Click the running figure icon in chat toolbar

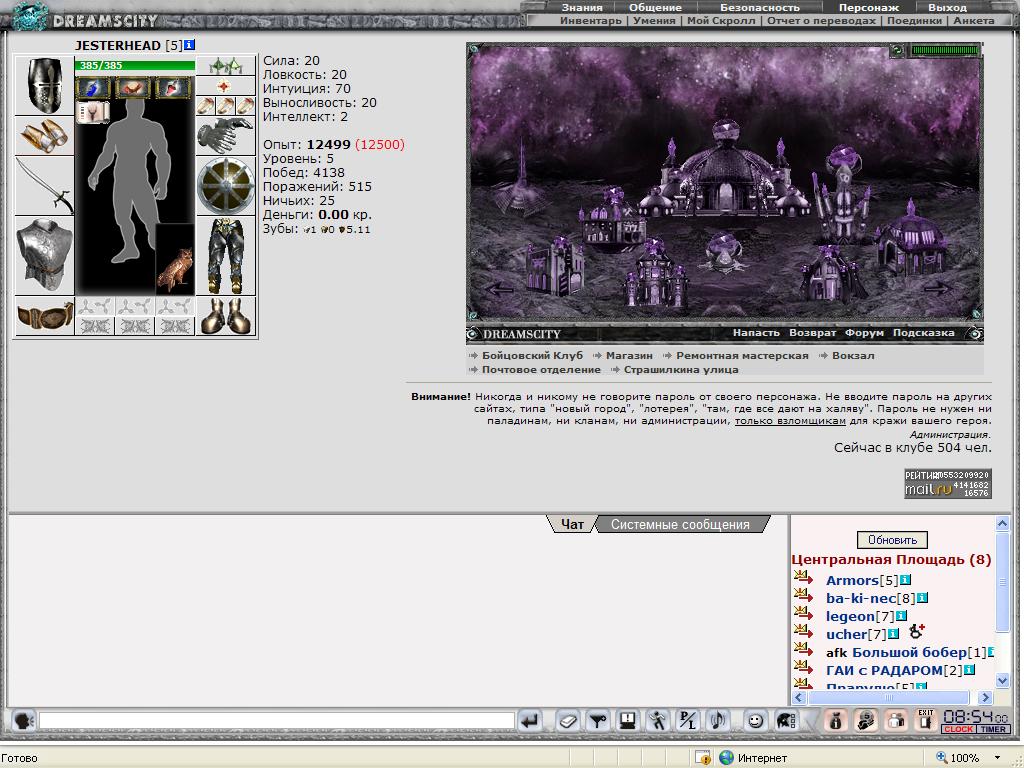pos(658,720)
